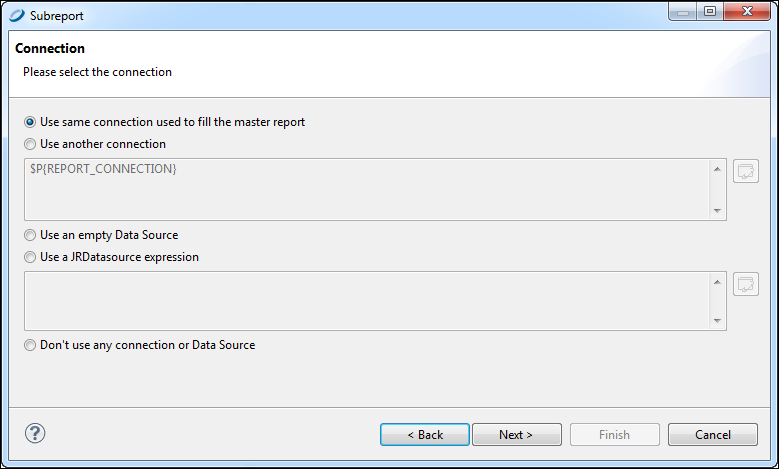Click up arrow in connection expression scrollbar

pyautogui.click(x=717, y=169)
